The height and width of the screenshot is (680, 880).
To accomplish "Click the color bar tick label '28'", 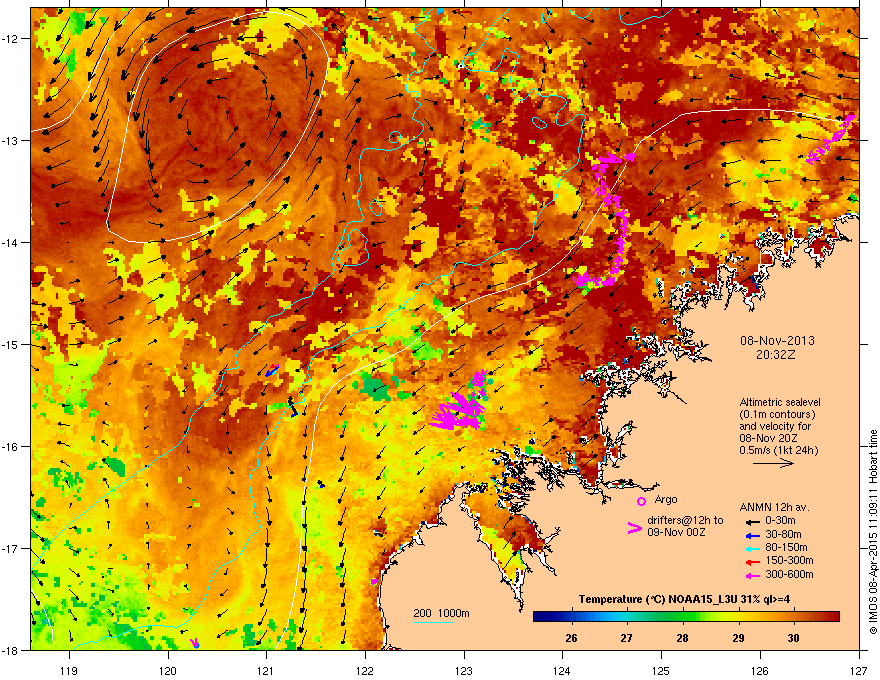I will [x=682, y=638].
